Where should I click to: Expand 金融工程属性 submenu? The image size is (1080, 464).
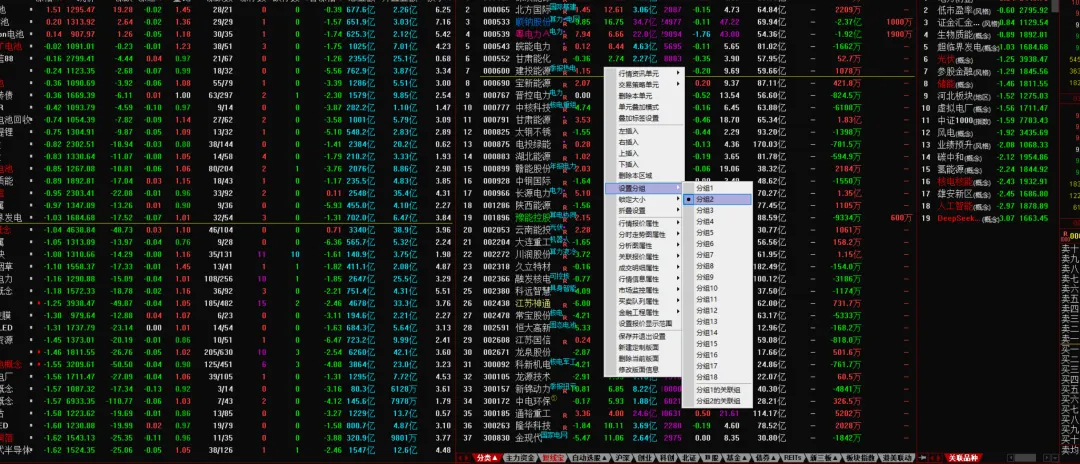[644, 312]
